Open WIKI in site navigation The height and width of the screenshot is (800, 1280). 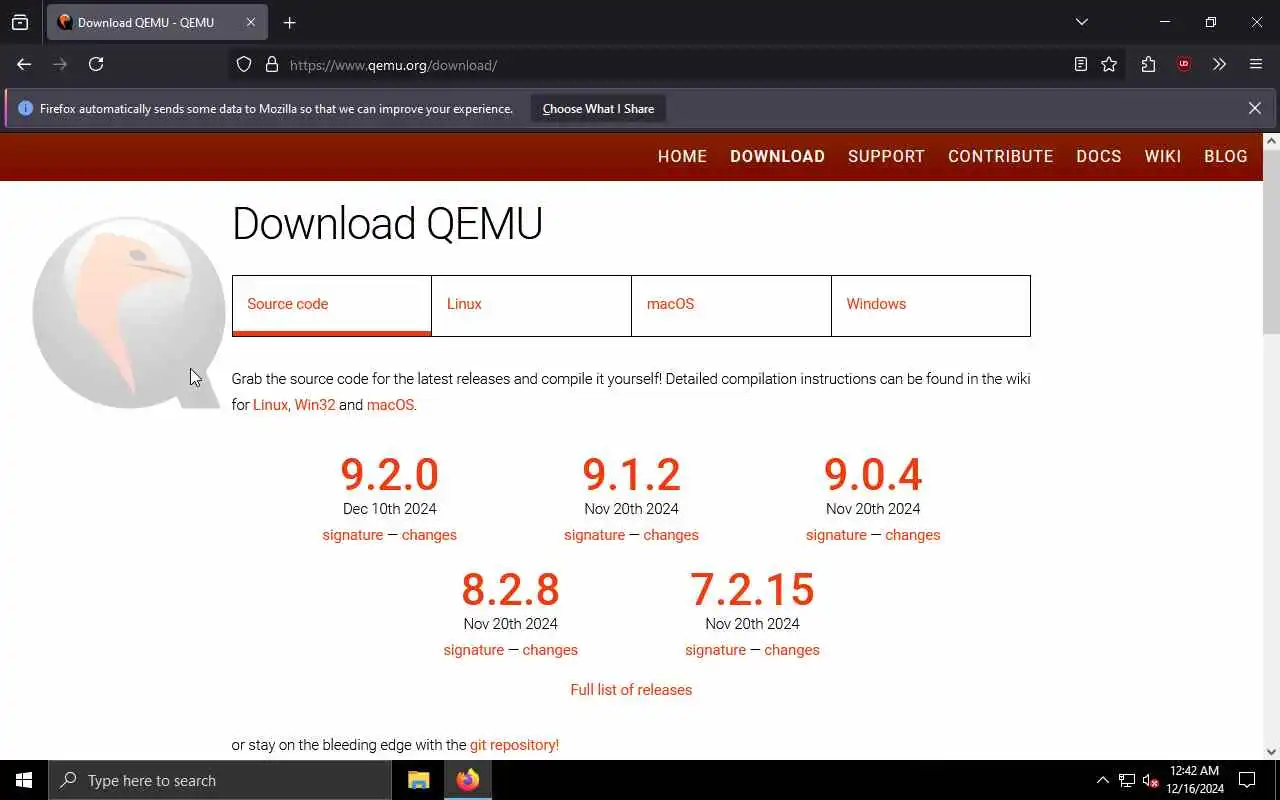pos(1162,156)
